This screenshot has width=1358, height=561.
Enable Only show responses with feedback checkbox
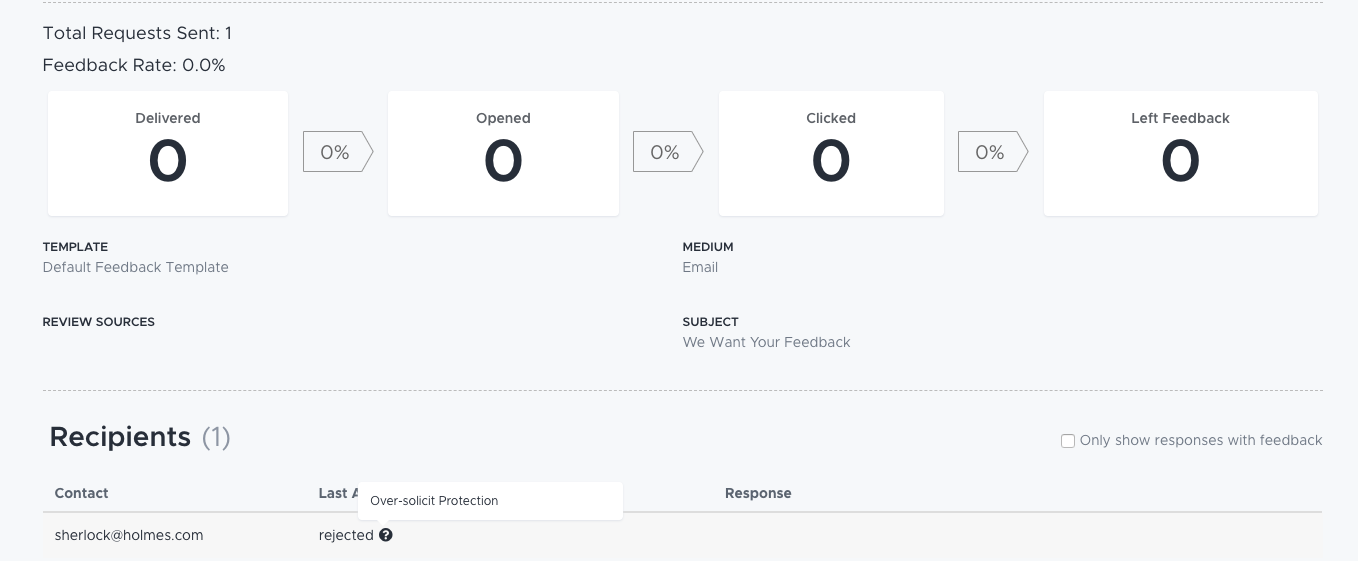click(1068, 441)
